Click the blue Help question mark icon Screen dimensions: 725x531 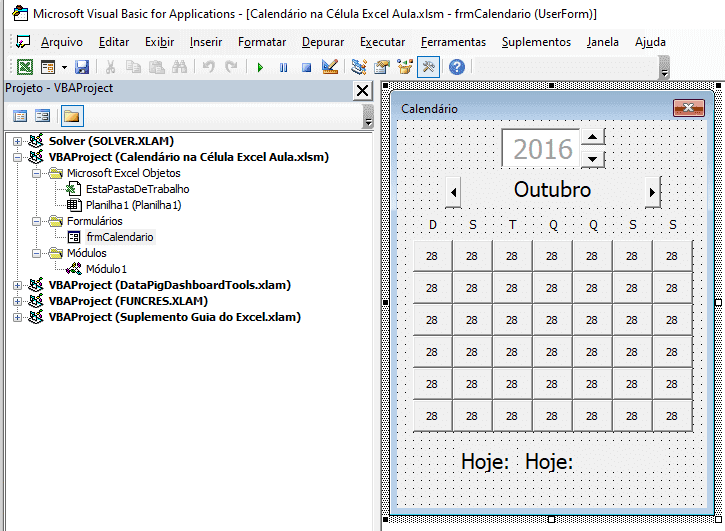[456, 67]
